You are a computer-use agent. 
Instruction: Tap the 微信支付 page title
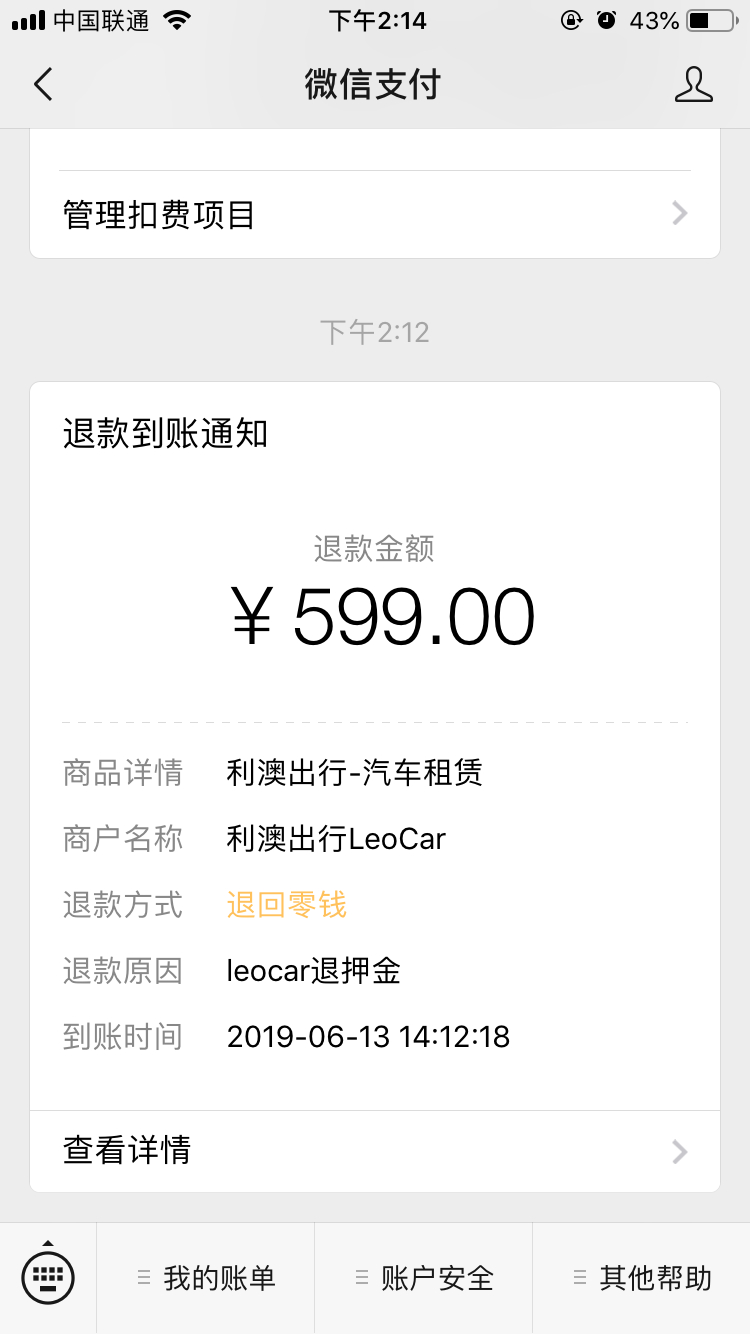tap(373, 85)
